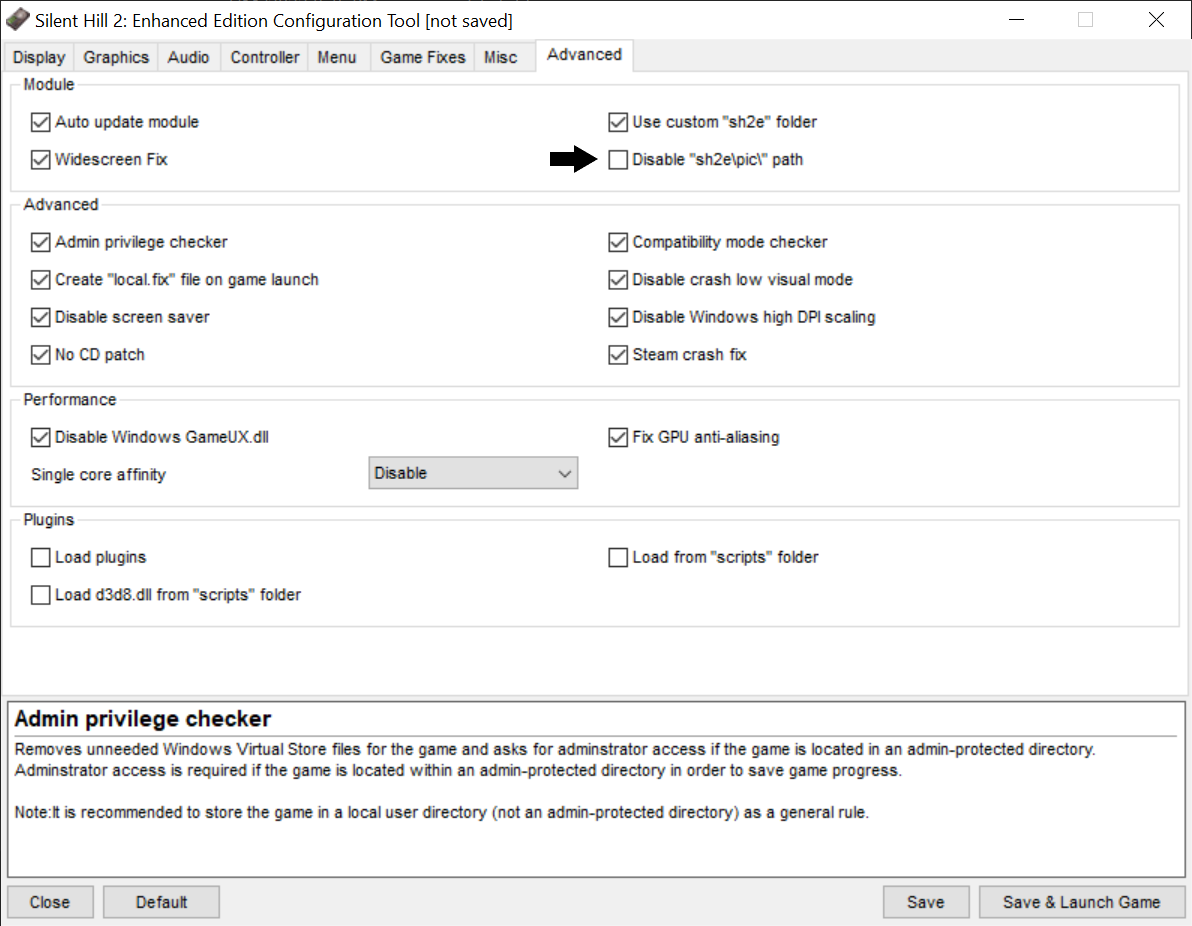The width and height of the screenshot is (1192, 926).
Task: Uncheck the Steam crash fix option
Action: coord(618,355)
